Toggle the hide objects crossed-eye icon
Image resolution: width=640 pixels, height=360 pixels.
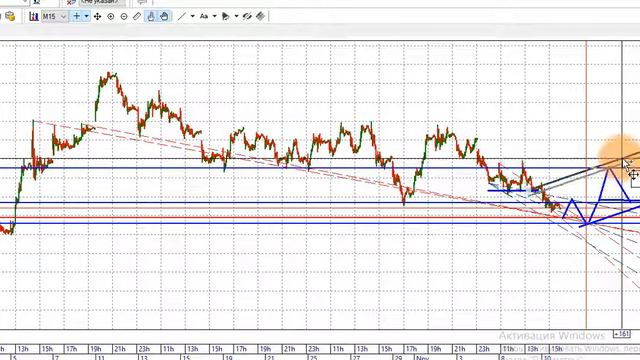pyautogui.click(x=247, y=16)
